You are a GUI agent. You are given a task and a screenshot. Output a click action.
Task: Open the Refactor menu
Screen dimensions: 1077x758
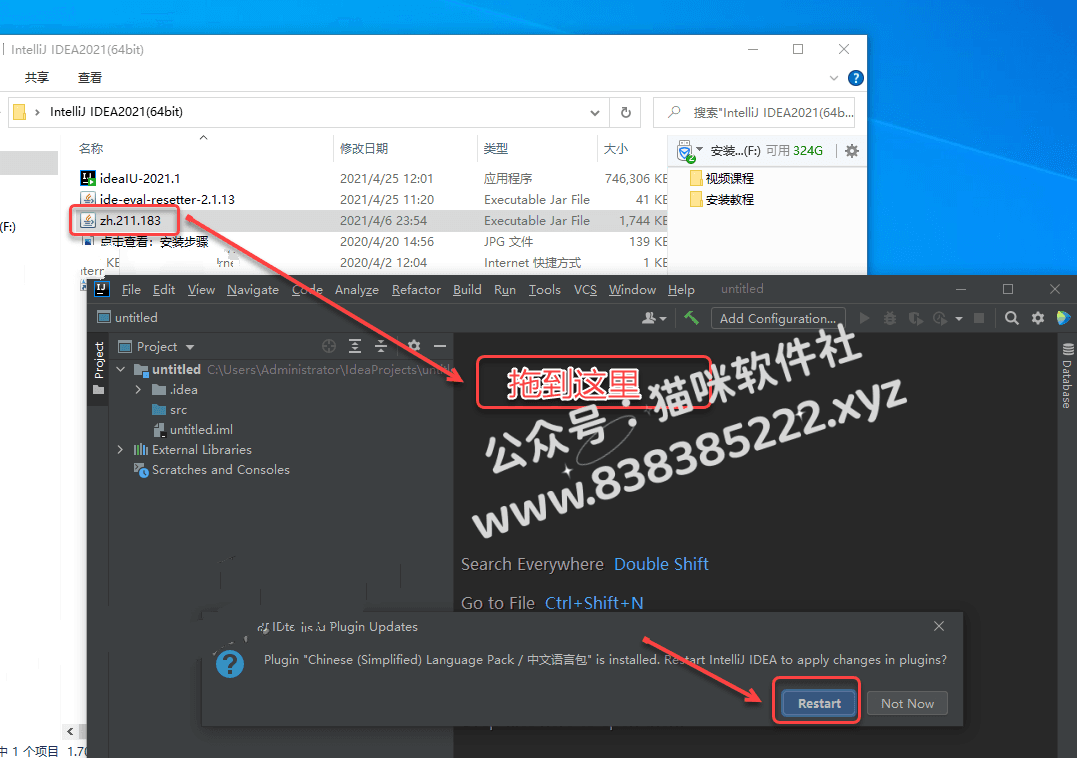tap(416, 290)
